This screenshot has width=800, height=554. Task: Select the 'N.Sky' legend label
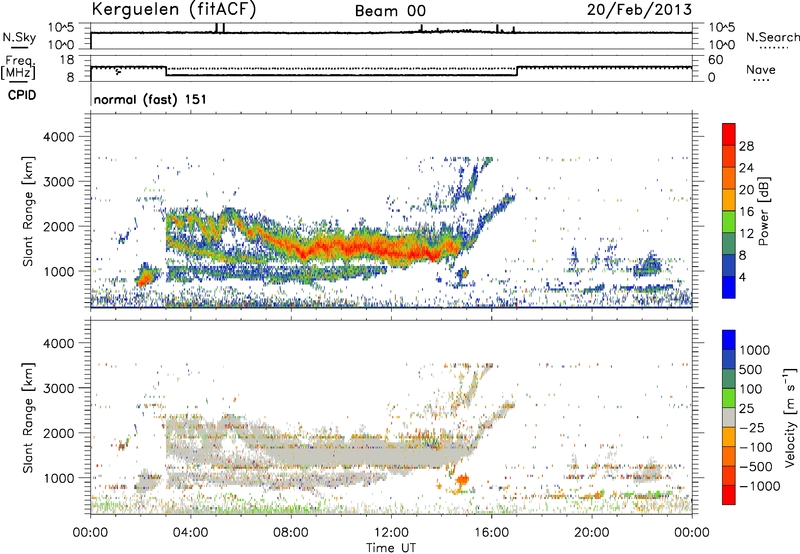coord(19,37)
